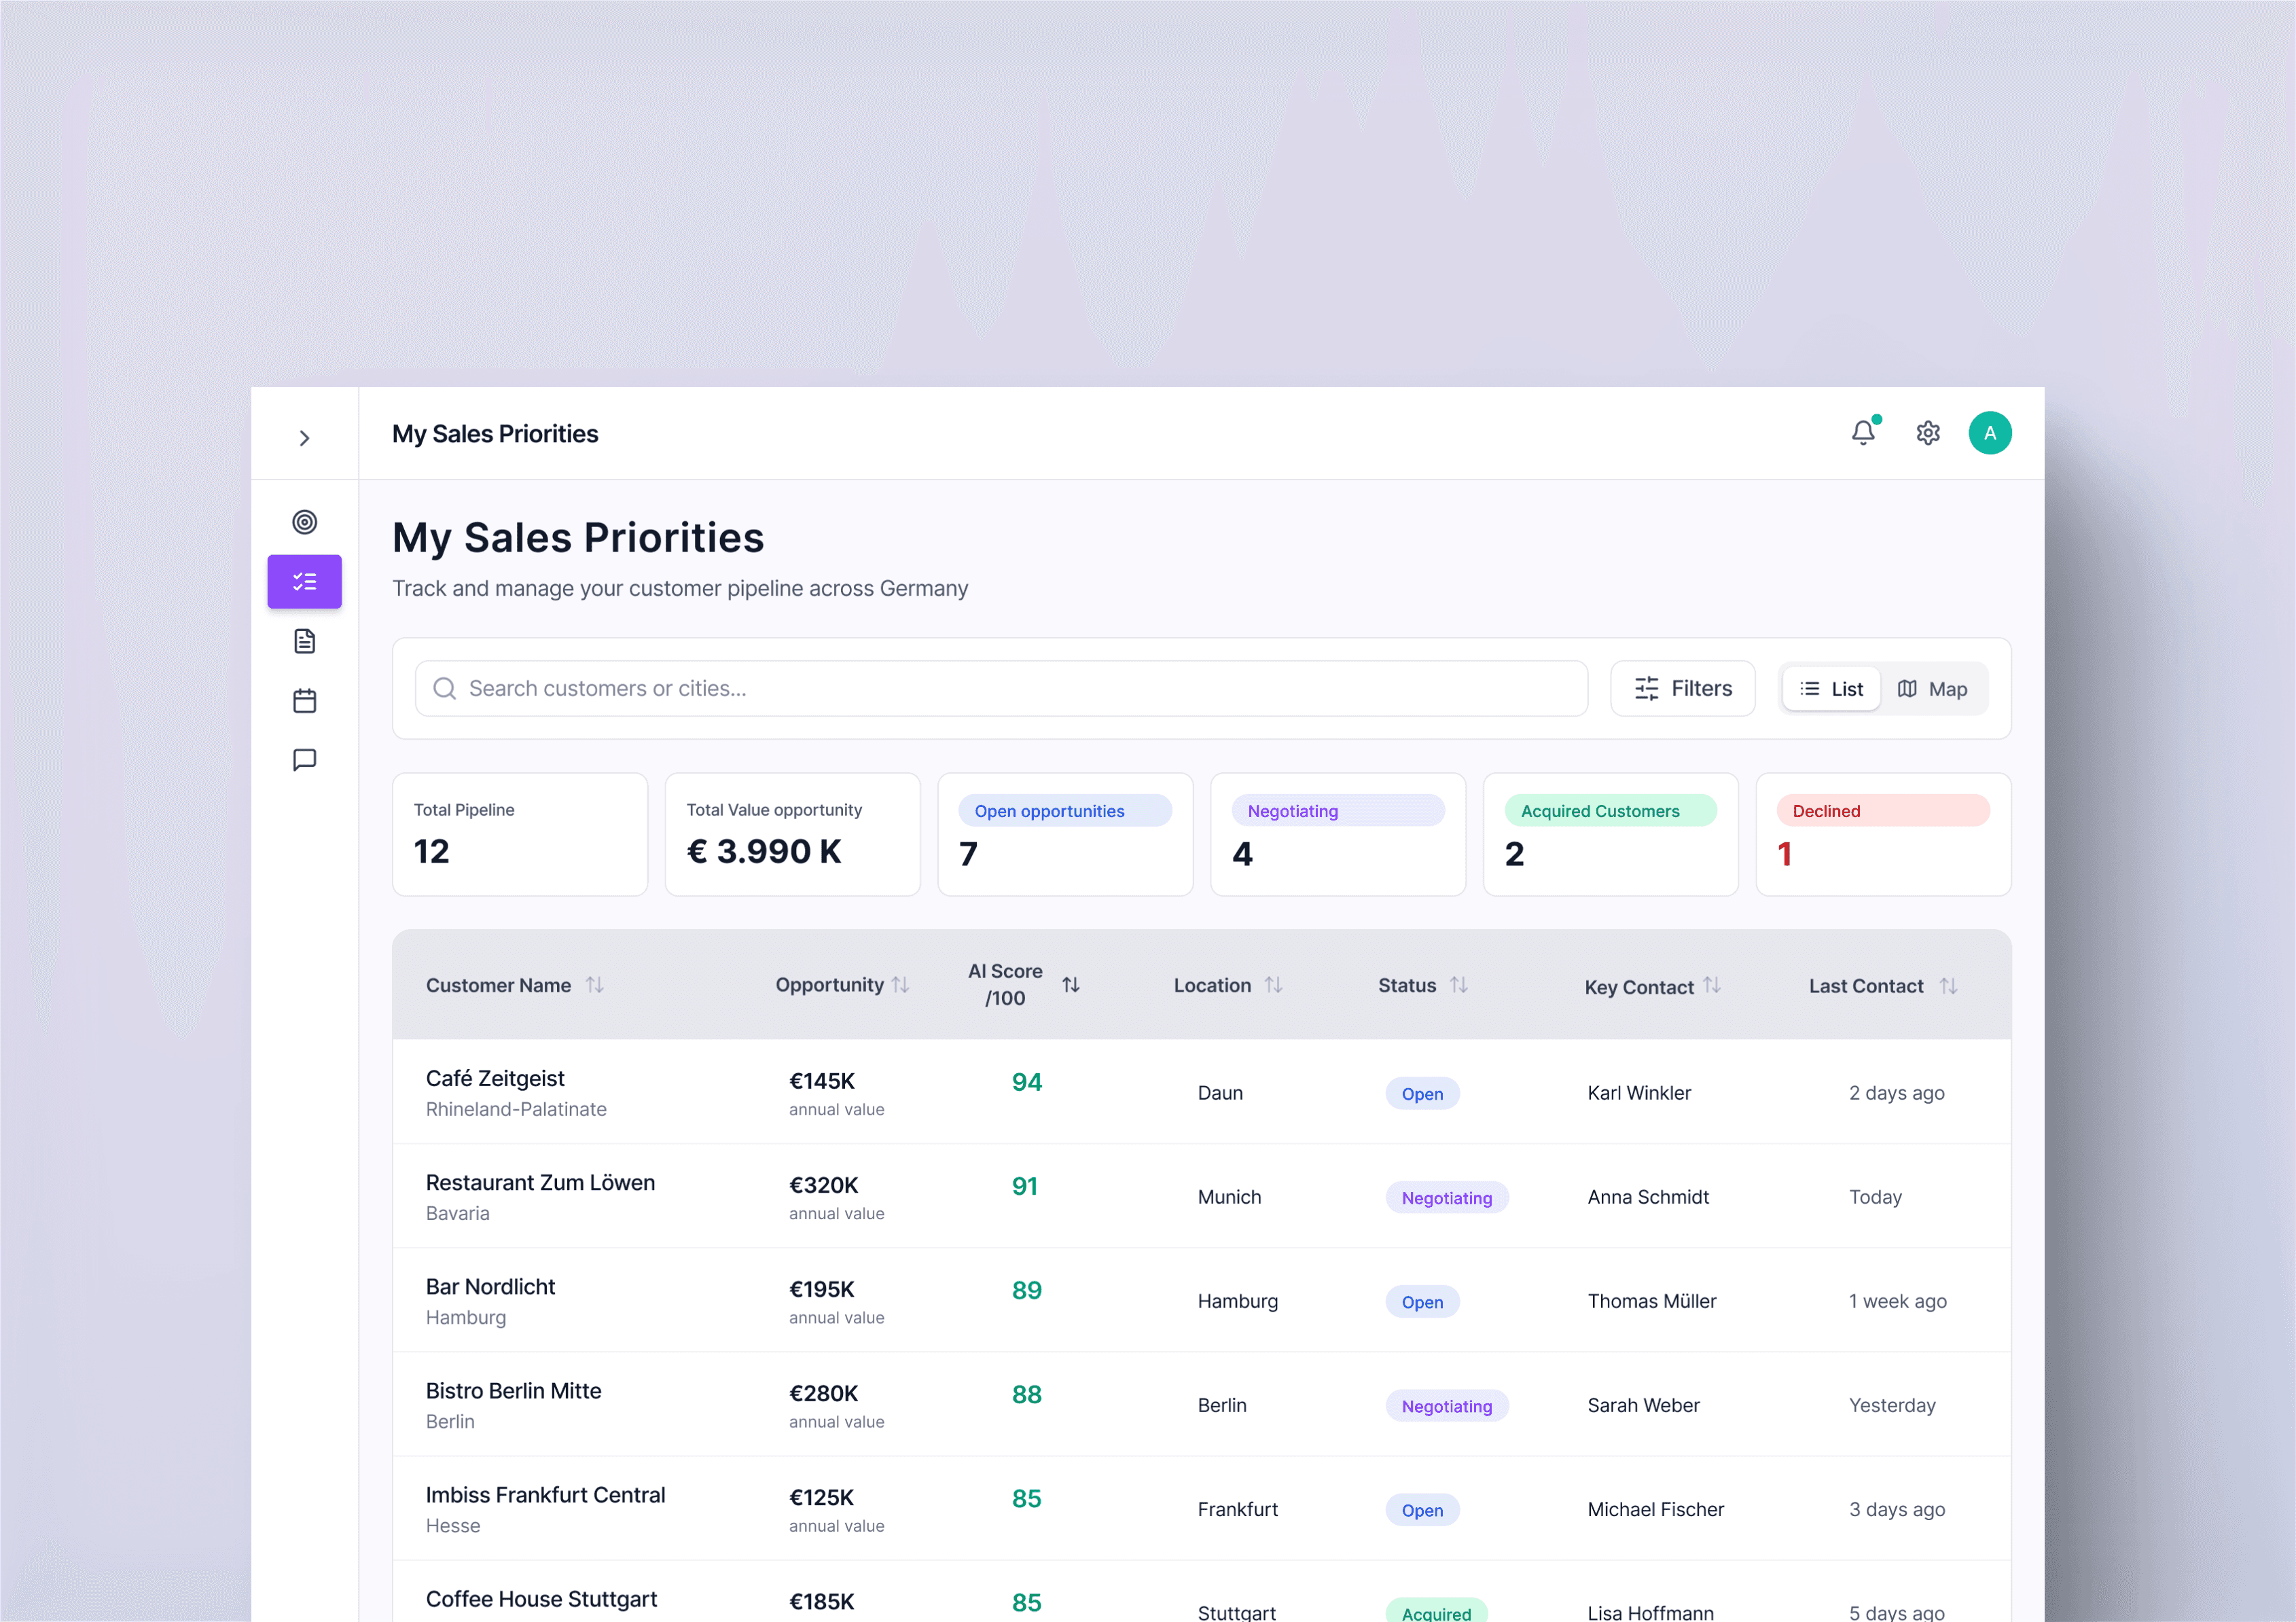This screenshot has width=2296, height=1622.
Task: Open the Filters panel
Action: (1682, 689)
